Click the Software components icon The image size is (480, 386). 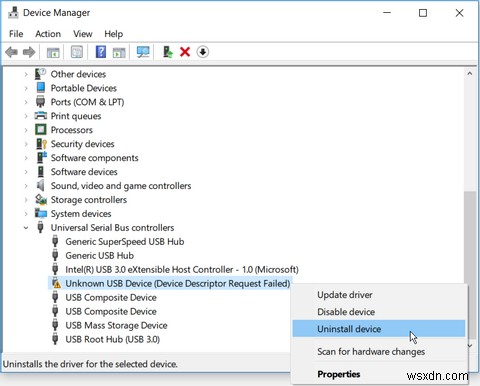coord(42,157)
